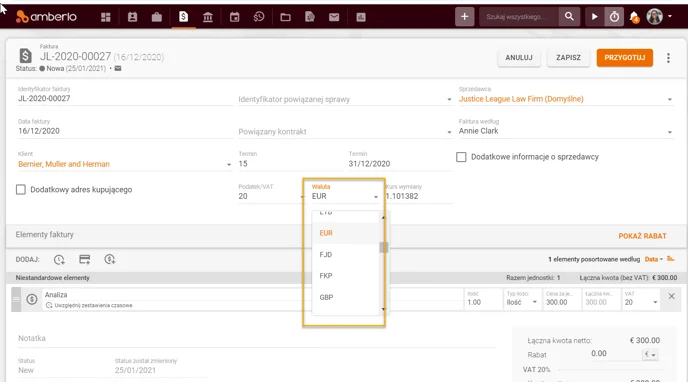The image size is (688, 382).
Task: Select EUR in currency list
Action: (345, 233)
